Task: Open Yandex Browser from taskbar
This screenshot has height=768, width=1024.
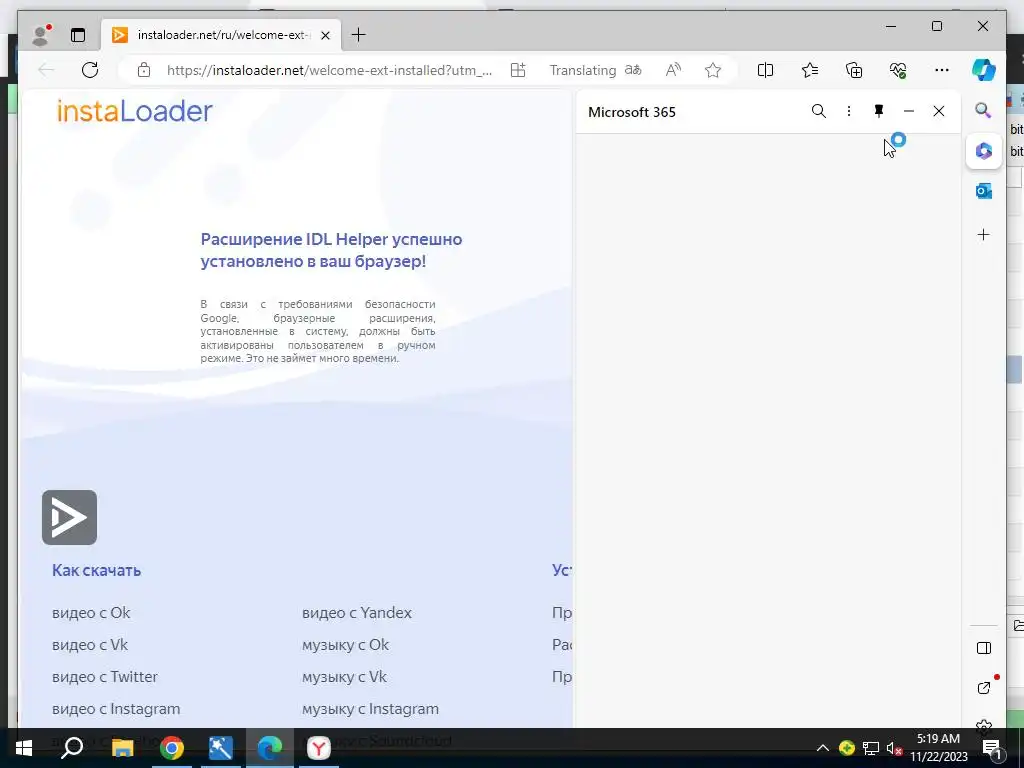Action: pyautogui.click(x=319, y=748)
